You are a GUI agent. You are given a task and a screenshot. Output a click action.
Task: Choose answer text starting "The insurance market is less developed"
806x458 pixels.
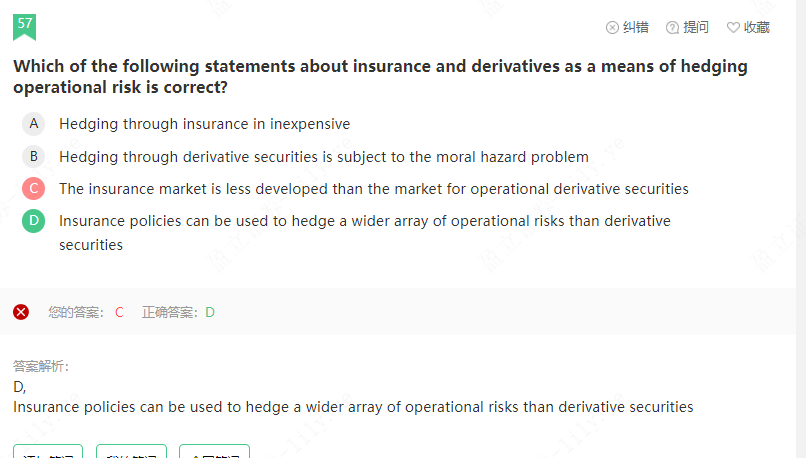(373, 188)
